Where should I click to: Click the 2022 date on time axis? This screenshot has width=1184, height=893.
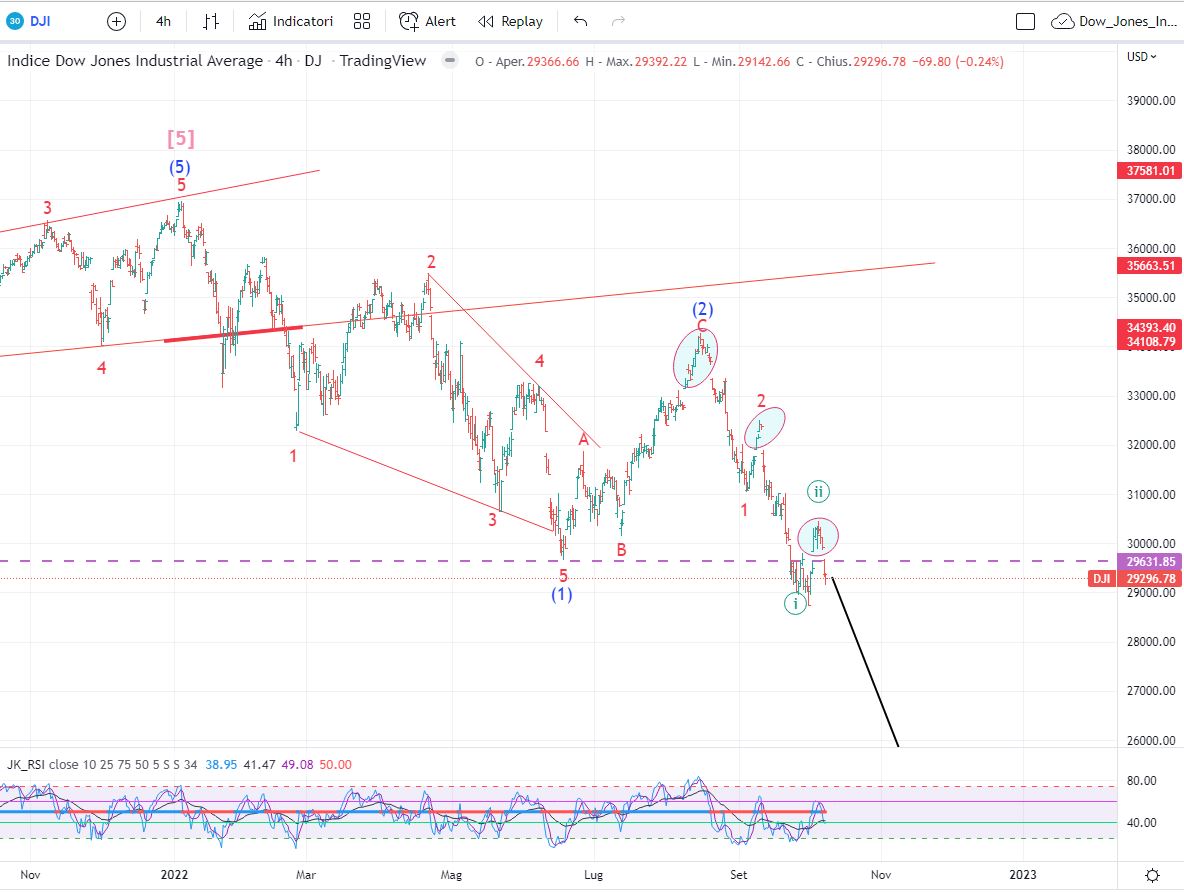click(174, 875)
